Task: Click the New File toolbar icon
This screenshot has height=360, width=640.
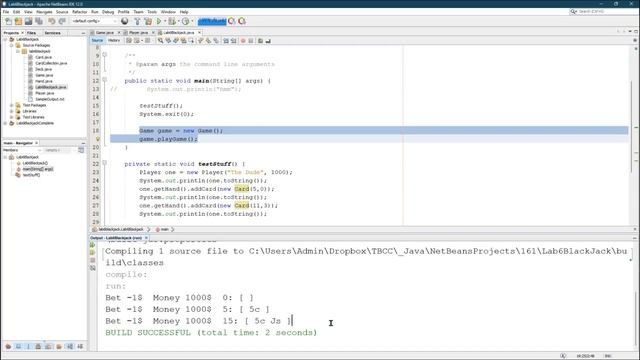Action: tap(8, 21)
